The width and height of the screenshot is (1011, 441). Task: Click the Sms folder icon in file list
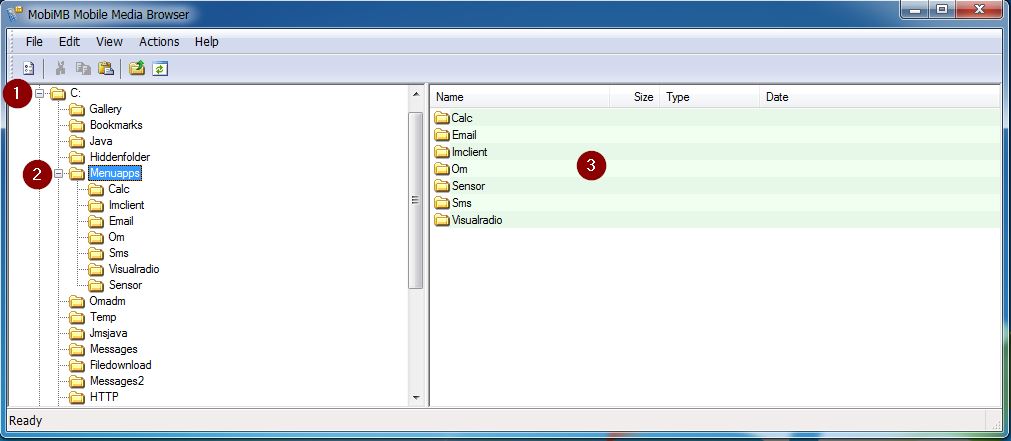[442, 203]
